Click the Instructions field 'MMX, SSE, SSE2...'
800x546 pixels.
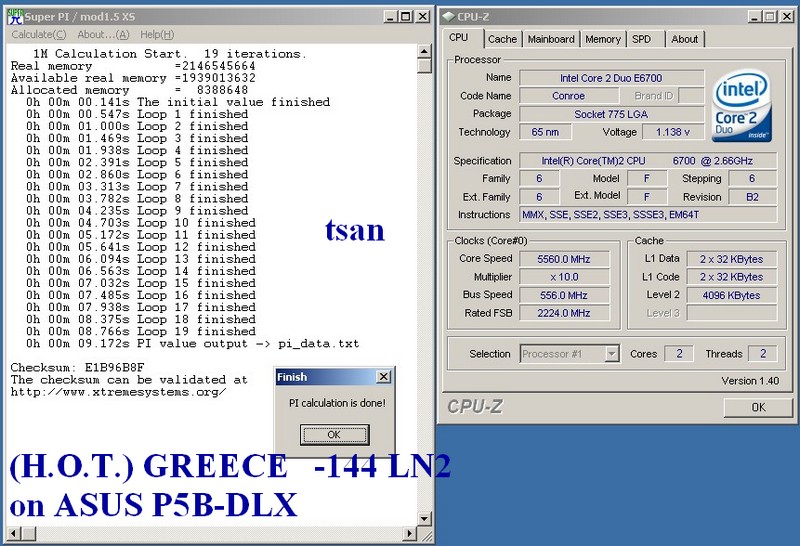pyautogui.click(x=648, y=215)
